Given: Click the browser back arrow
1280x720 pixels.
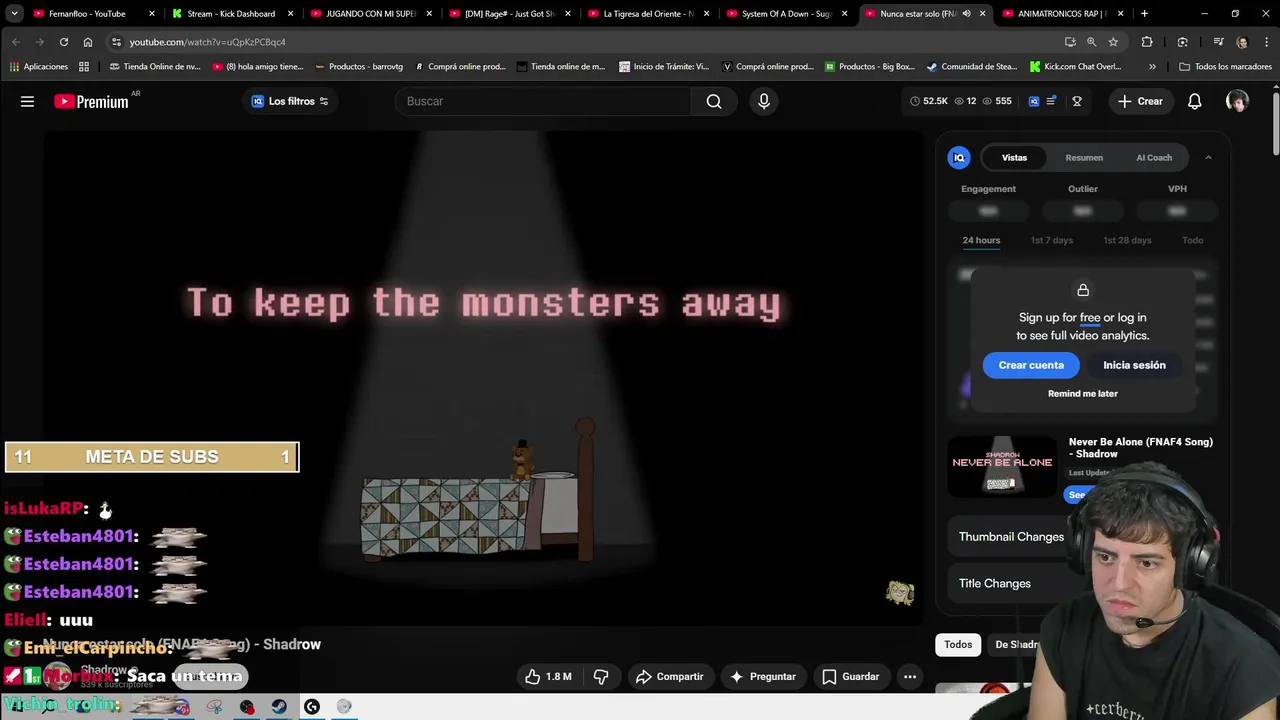Looking at the screenshot, I should (x=15, y=42).
